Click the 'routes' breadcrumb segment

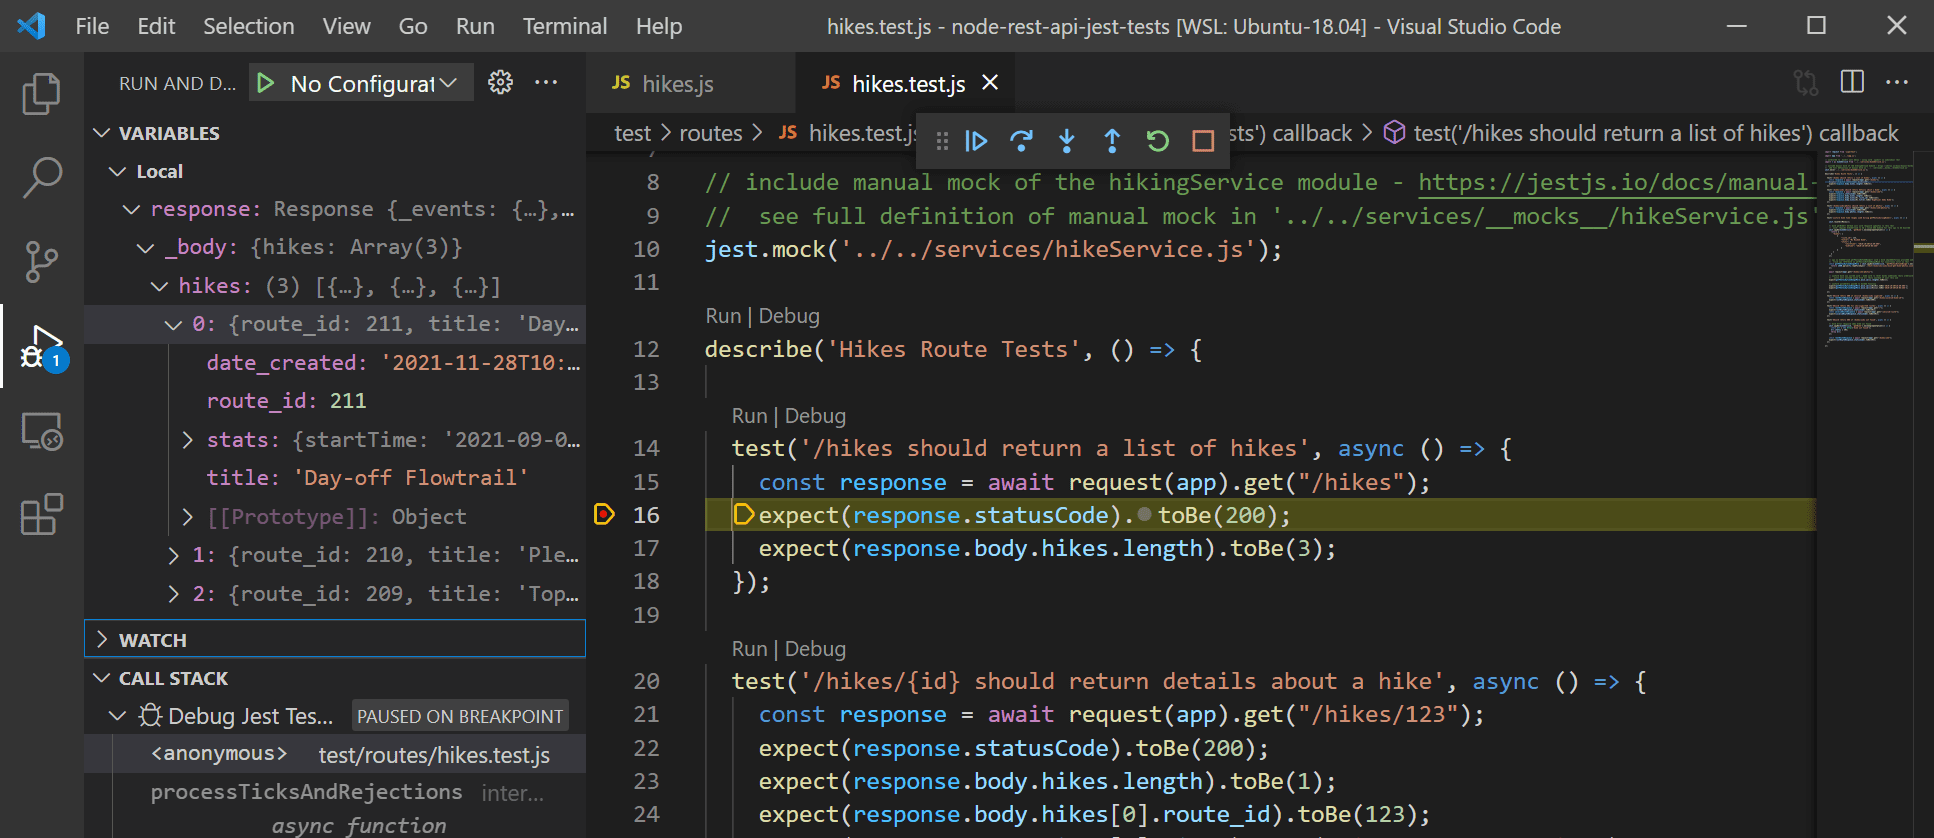(711, 133)
